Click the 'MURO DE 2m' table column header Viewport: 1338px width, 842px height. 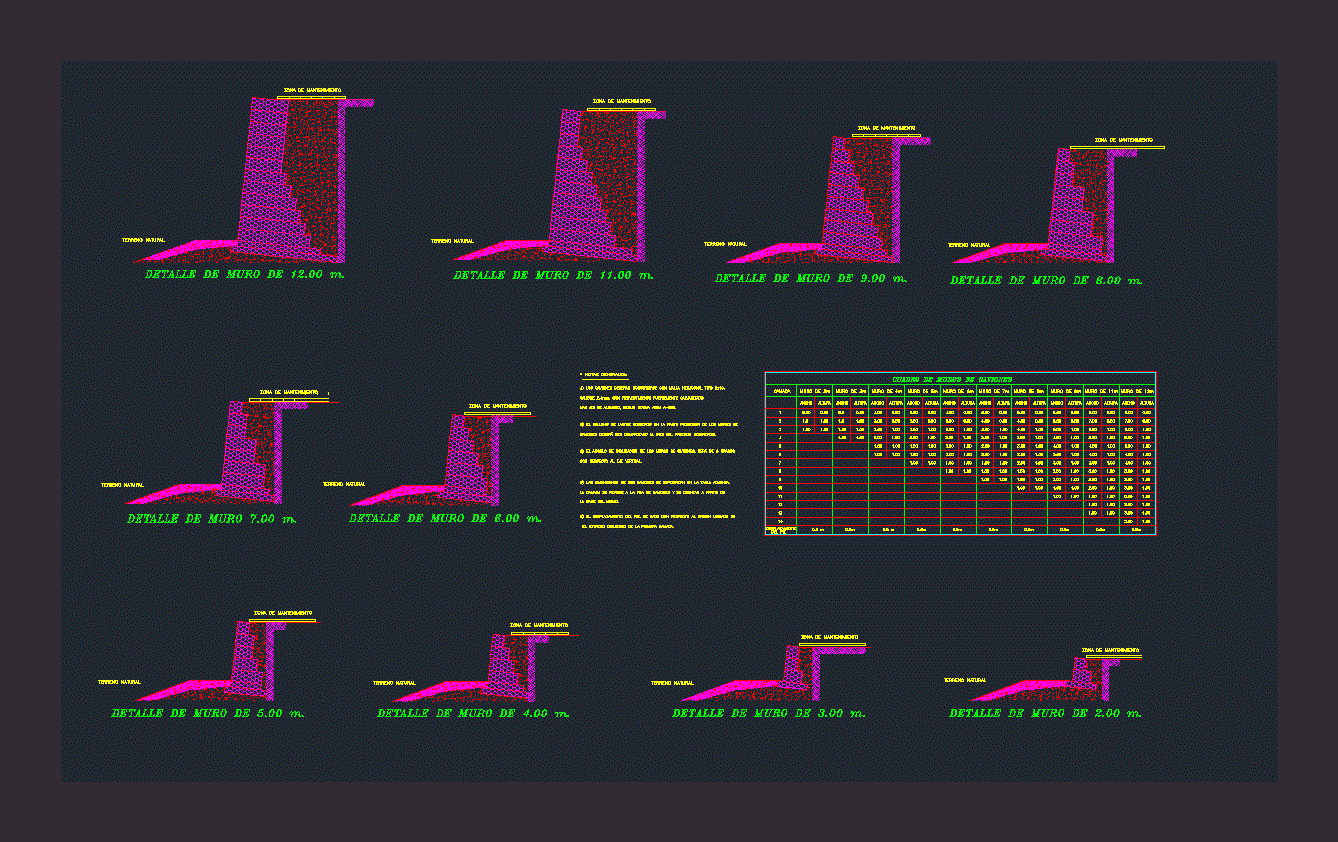tap(814, 391)
